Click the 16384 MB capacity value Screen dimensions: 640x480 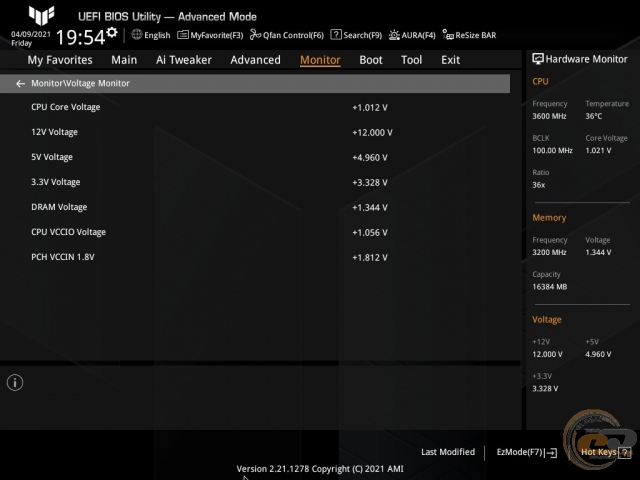tap(549, 287)
